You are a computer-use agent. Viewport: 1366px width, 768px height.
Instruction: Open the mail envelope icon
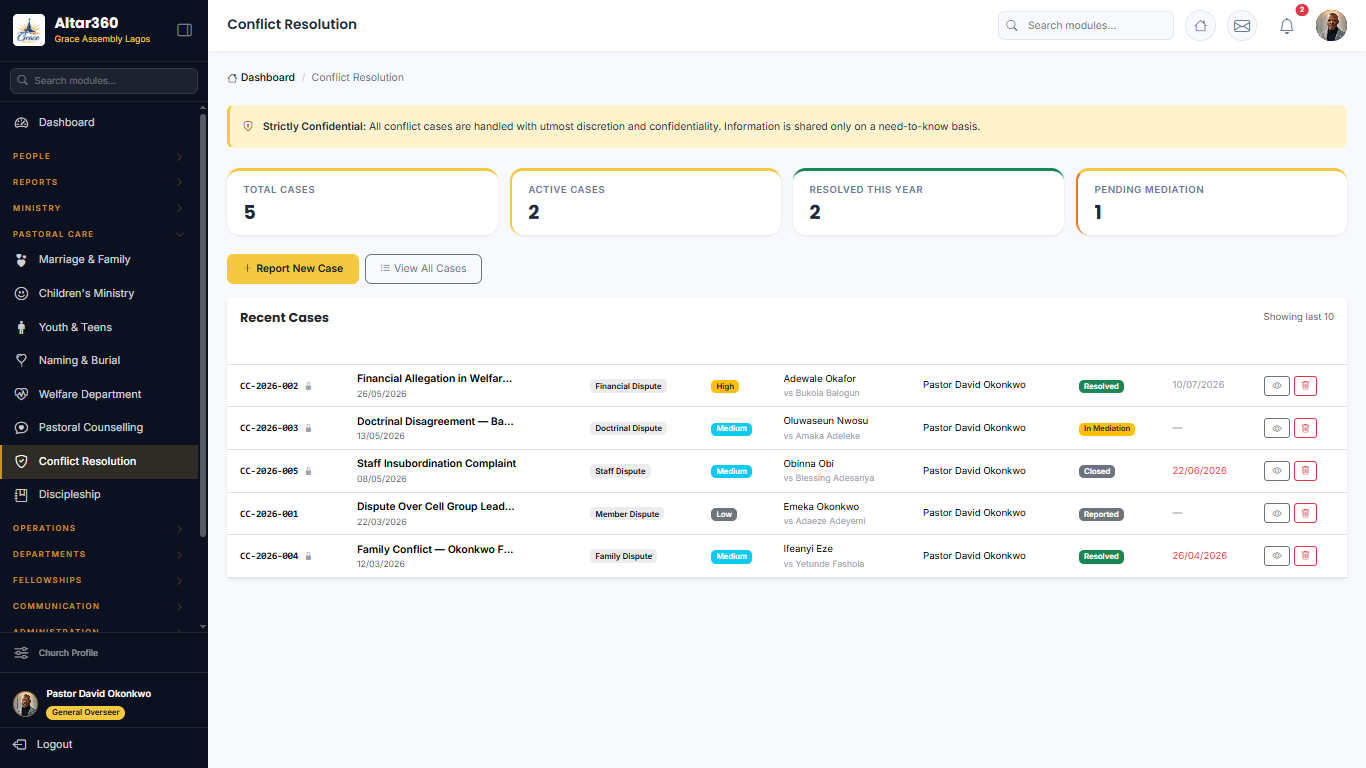point(1242,26)
